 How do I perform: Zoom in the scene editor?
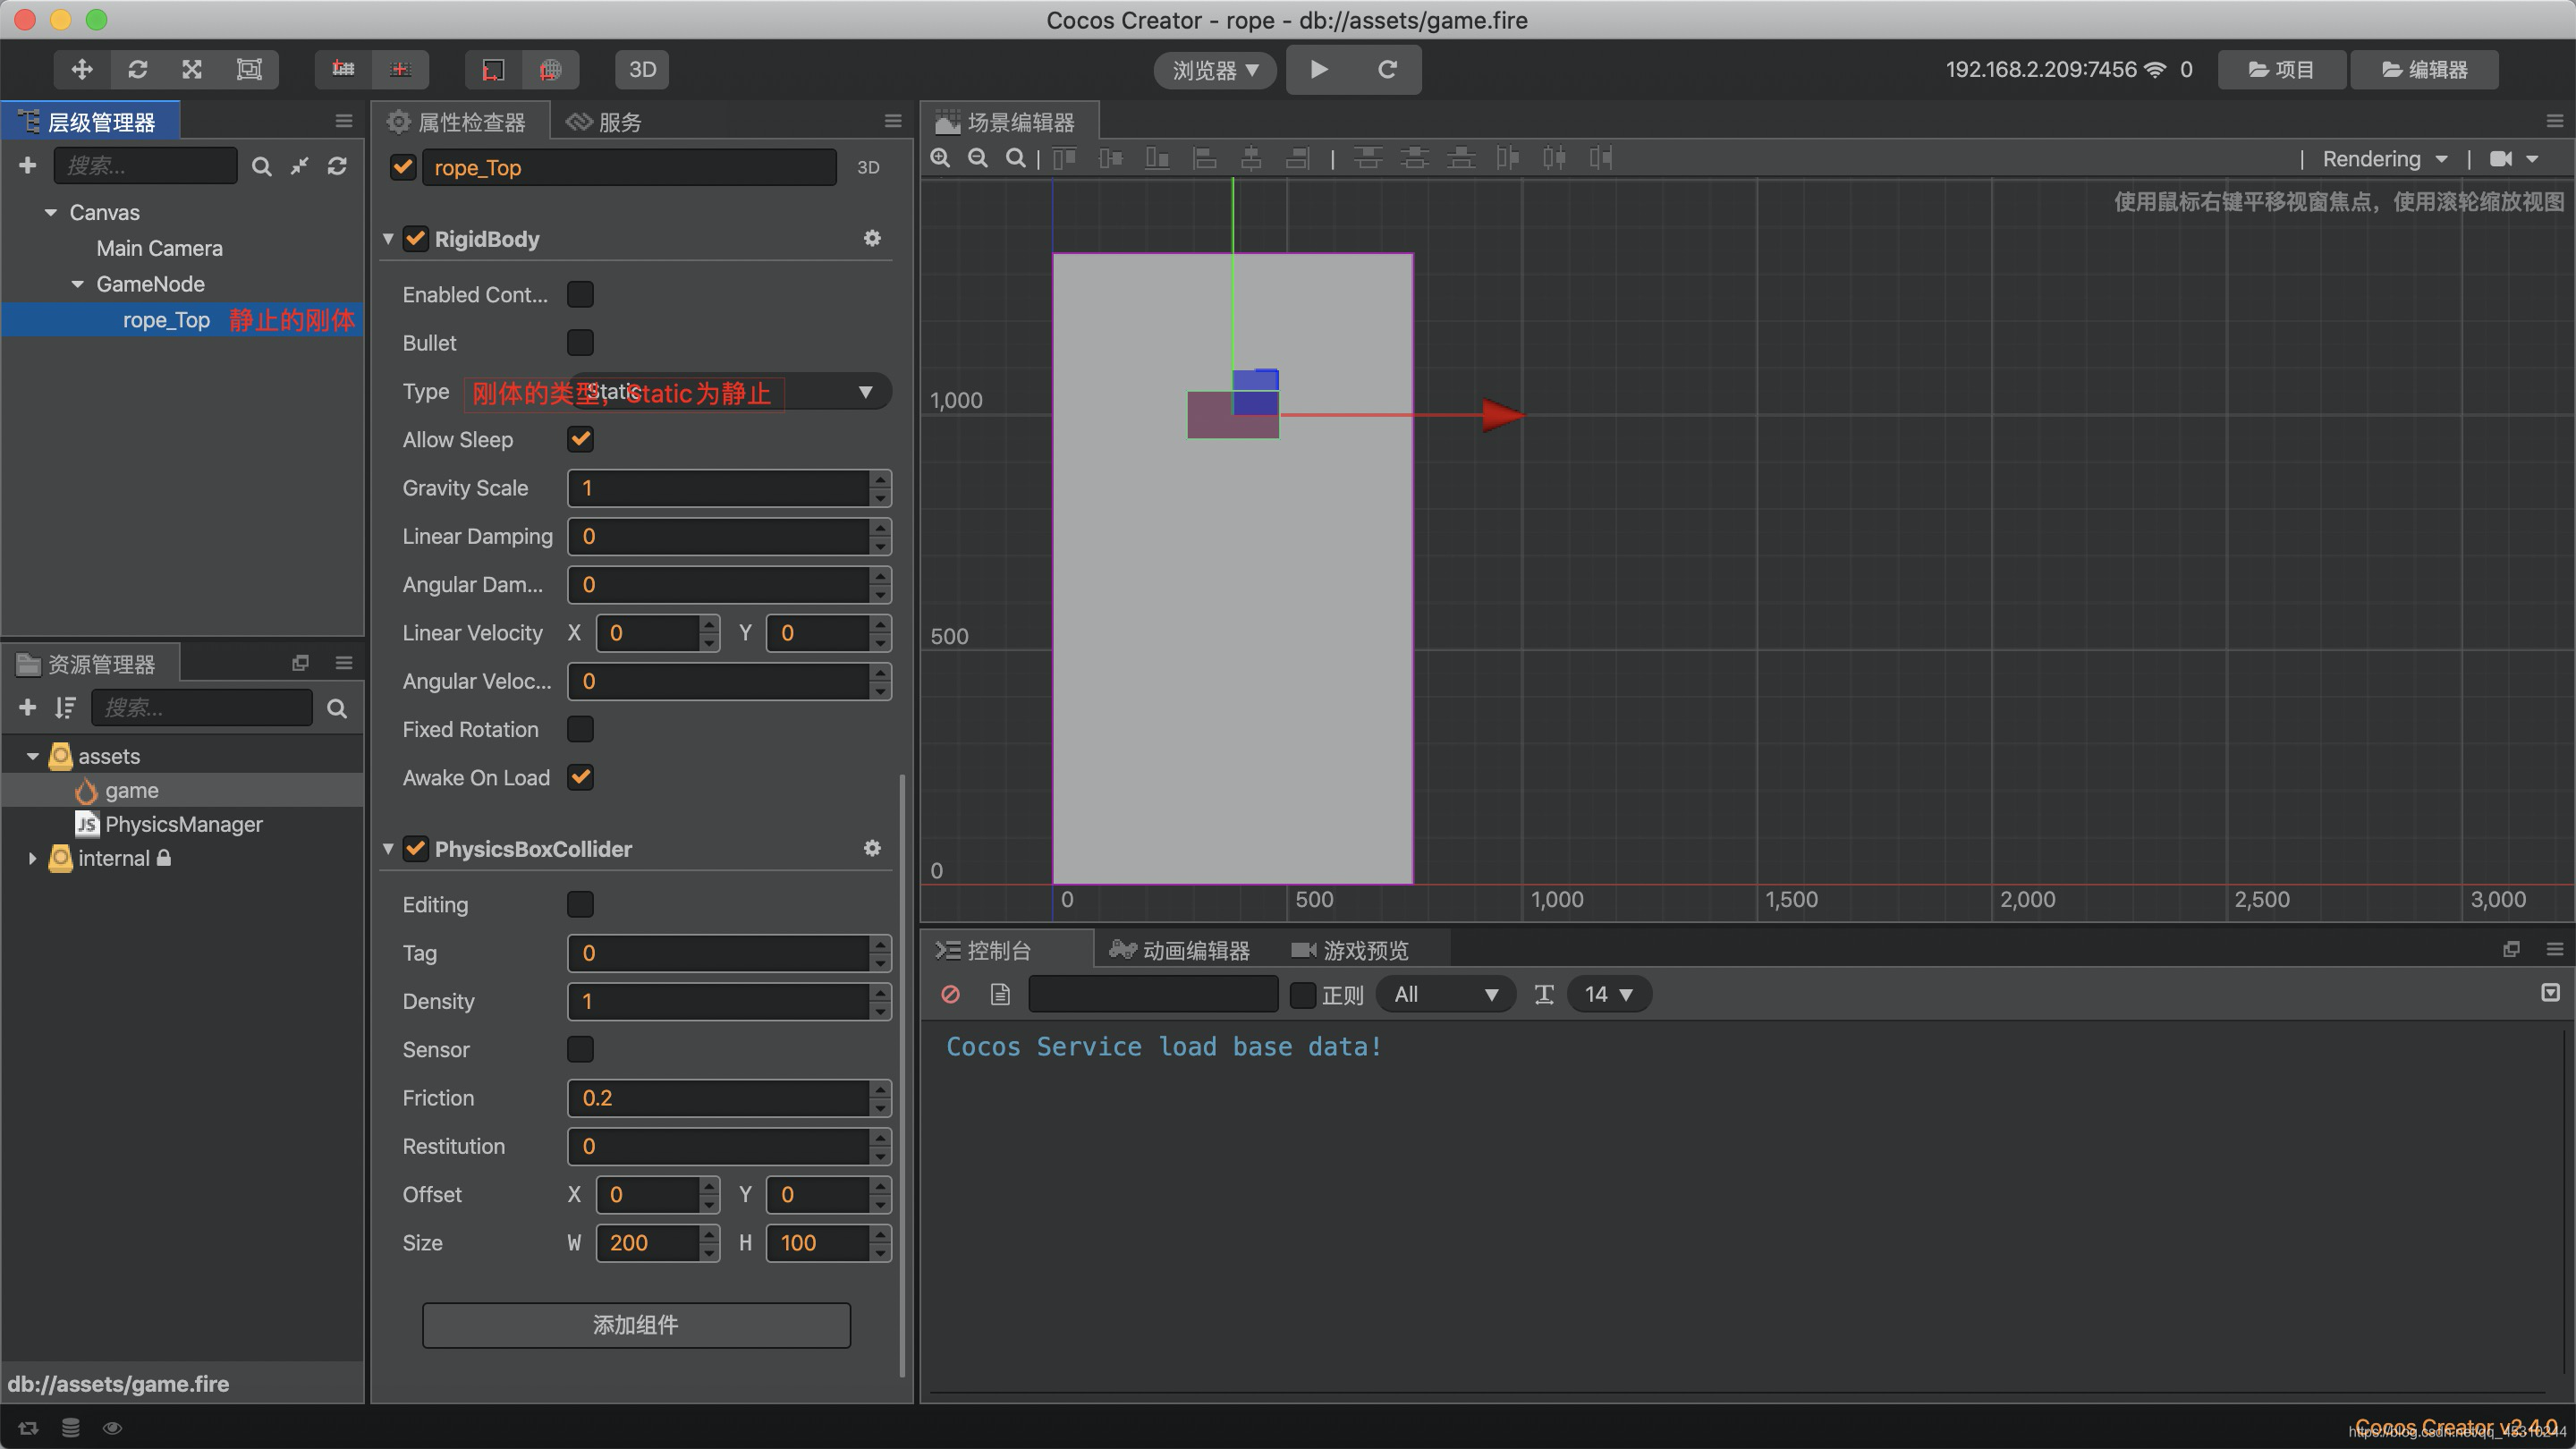coord(940,158)
